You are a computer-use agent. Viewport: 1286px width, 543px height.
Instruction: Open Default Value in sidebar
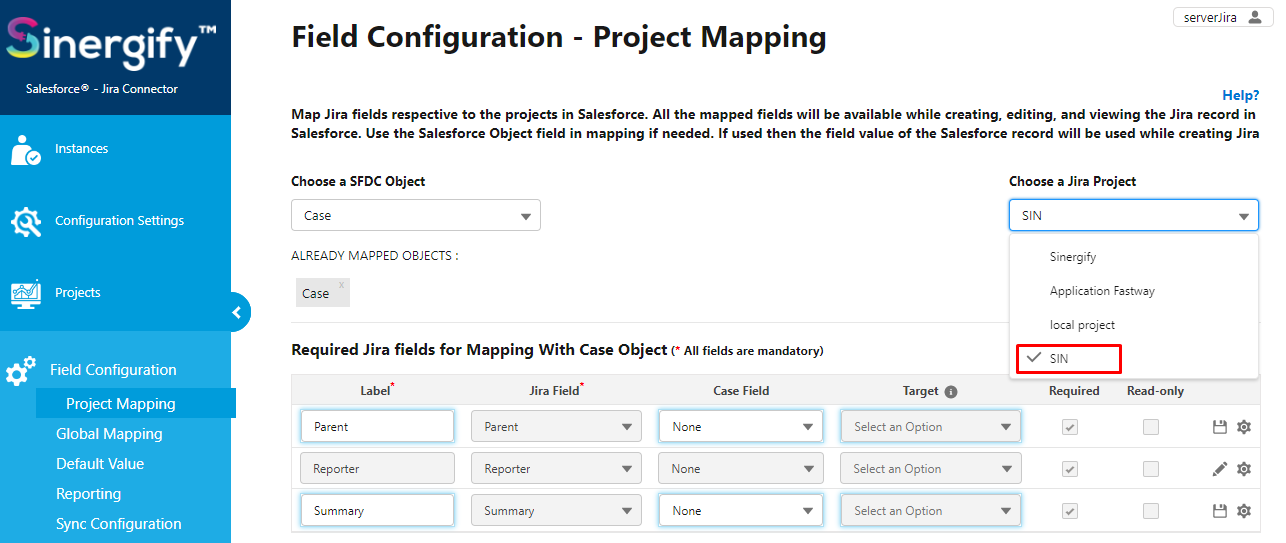(100, 464)
